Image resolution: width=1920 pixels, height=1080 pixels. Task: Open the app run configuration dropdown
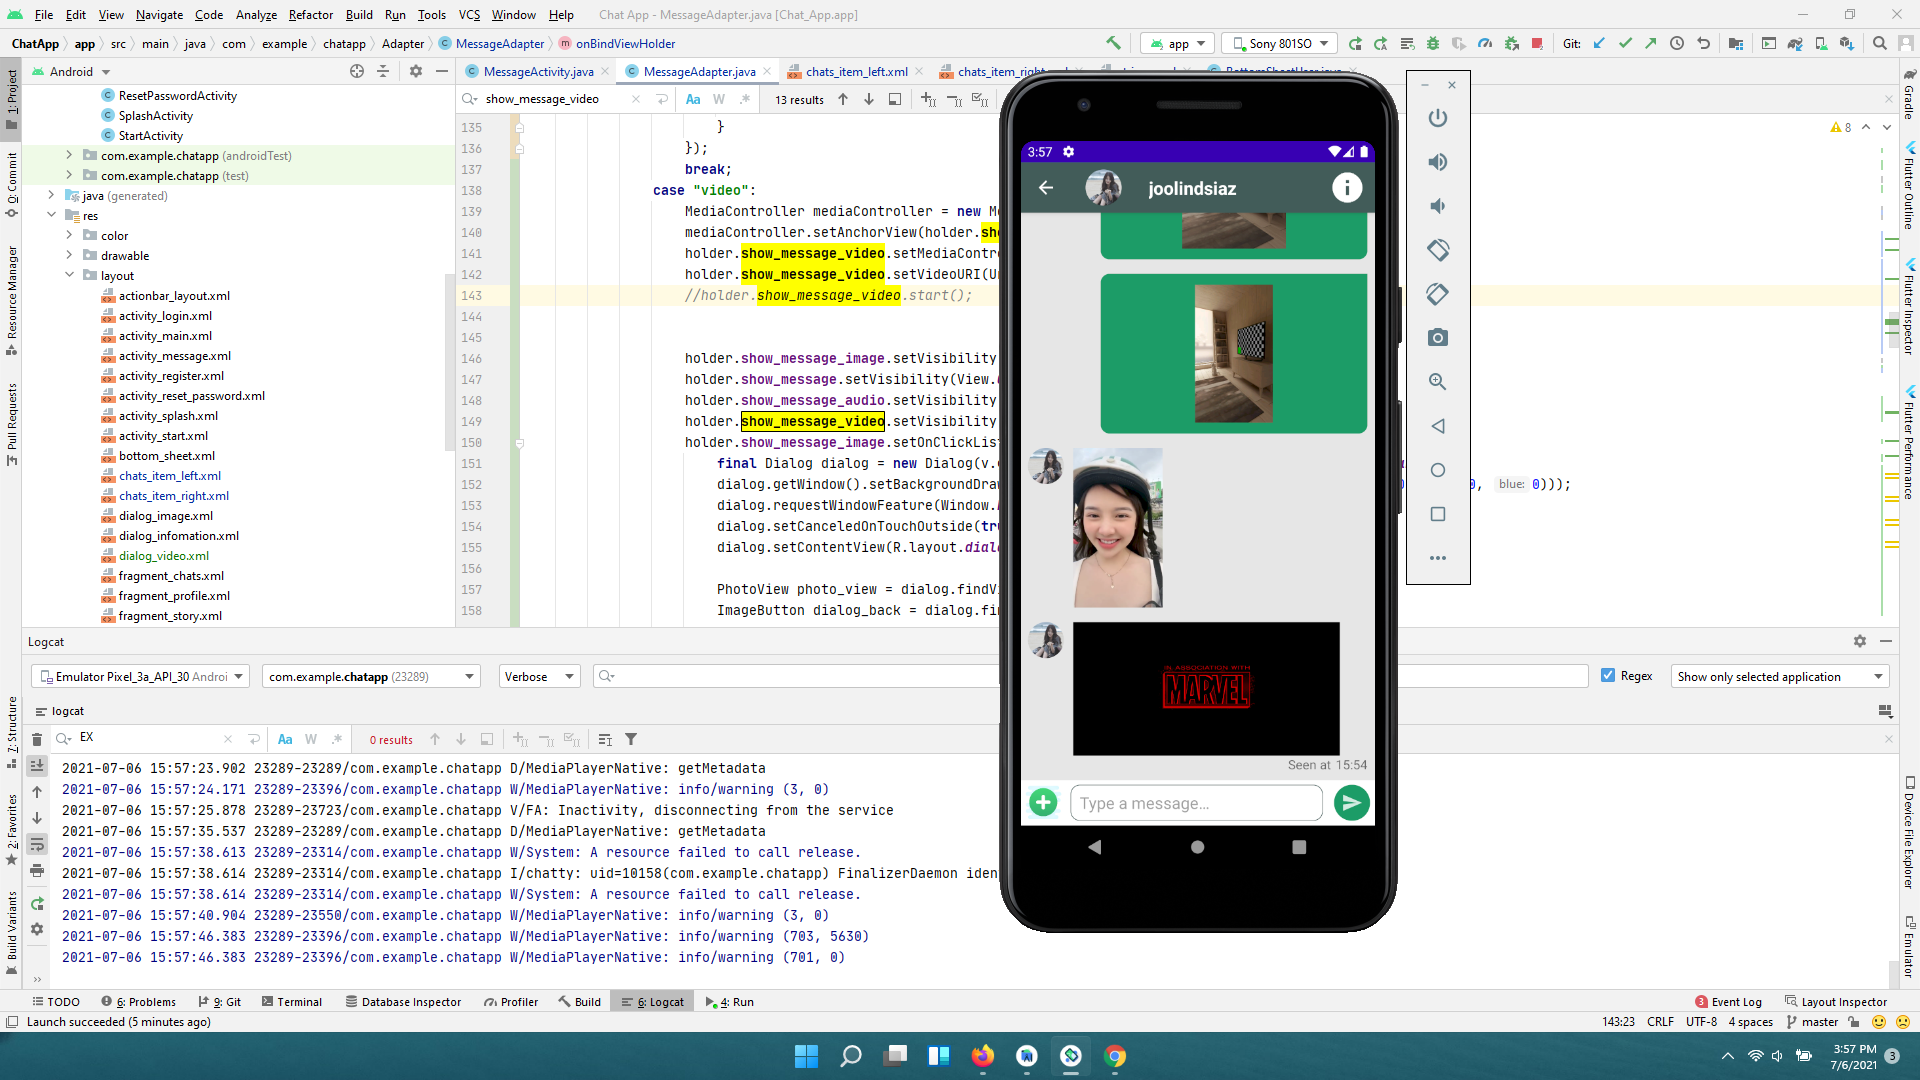pyautogui.click(x=1178, y=43)
